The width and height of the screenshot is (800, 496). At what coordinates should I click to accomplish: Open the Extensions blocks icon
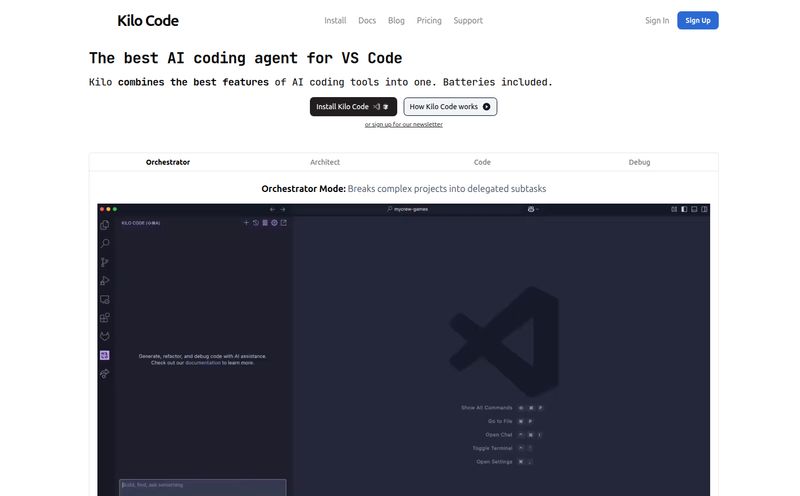tap(105, 318)
